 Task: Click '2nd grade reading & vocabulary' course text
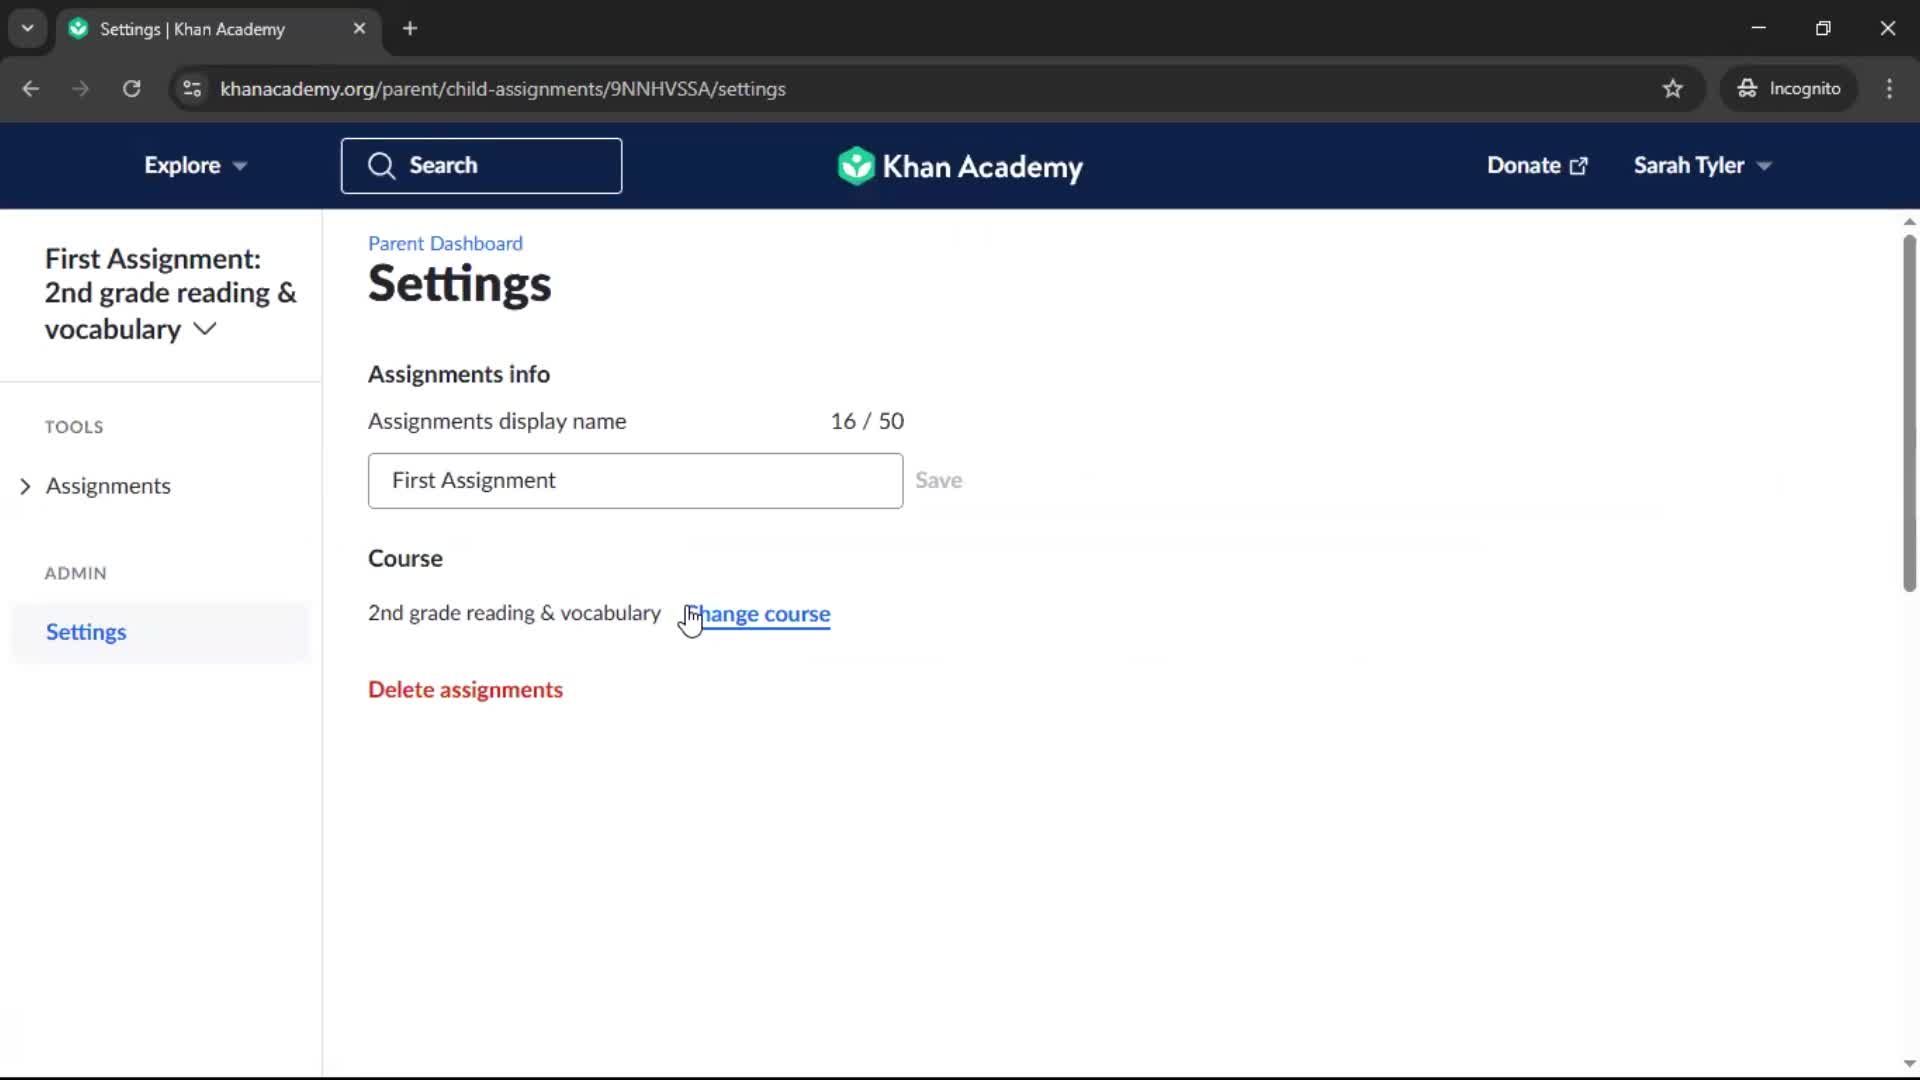[x=514, y=613]
